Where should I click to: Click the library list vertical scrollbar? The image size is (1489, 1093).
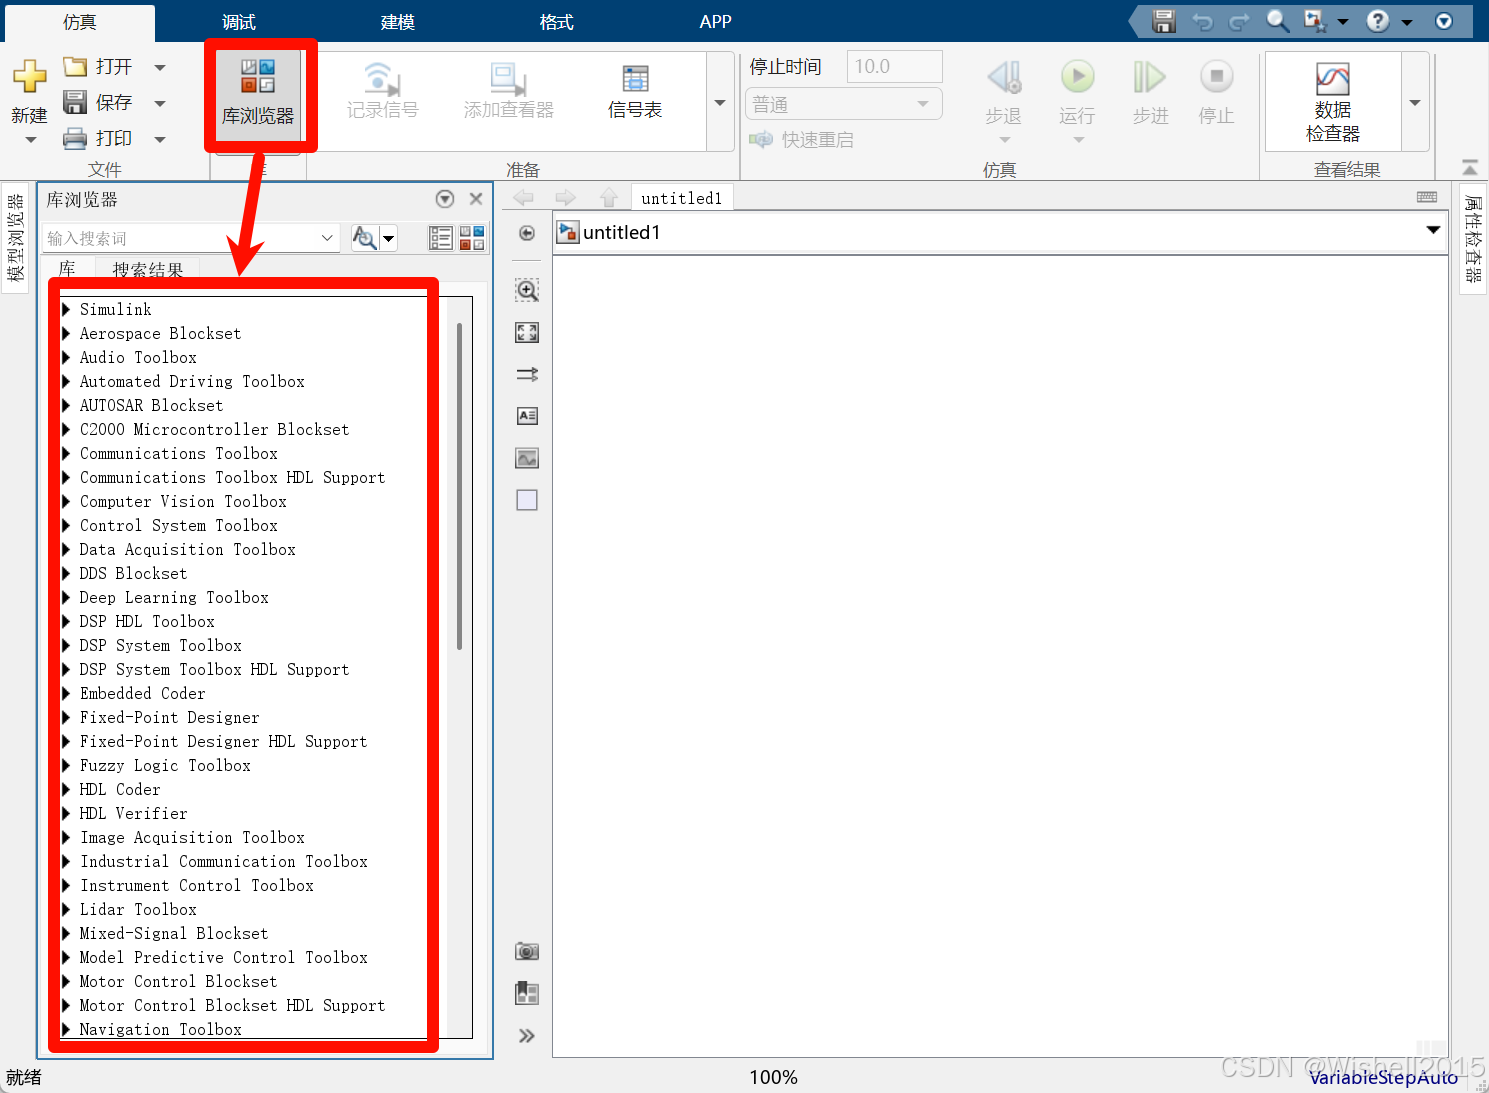click(459, 486)
